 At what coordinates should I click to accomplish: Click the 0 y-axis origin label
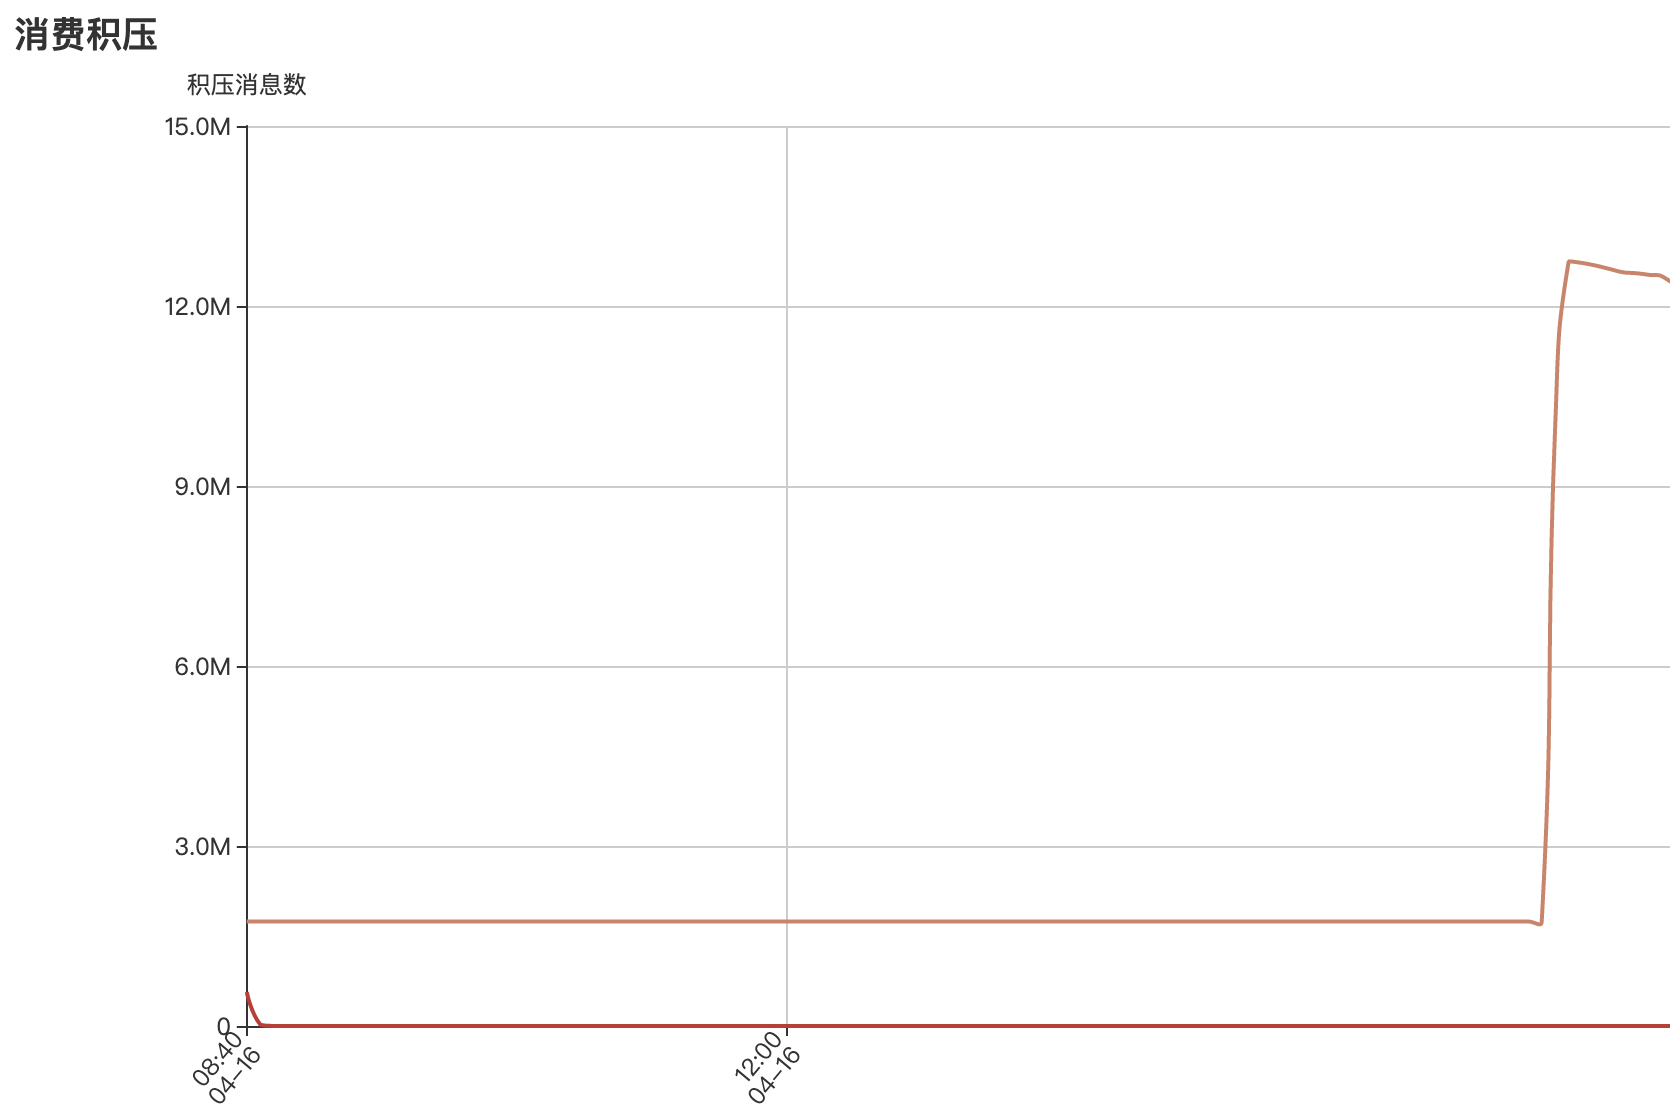coord(224,1026)
